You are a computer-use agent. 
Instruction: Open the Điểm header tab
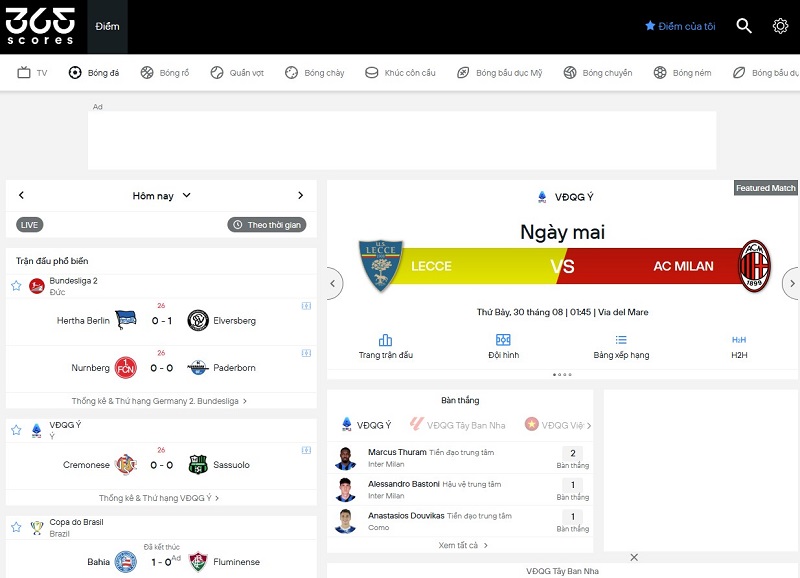tap(107, 27)
